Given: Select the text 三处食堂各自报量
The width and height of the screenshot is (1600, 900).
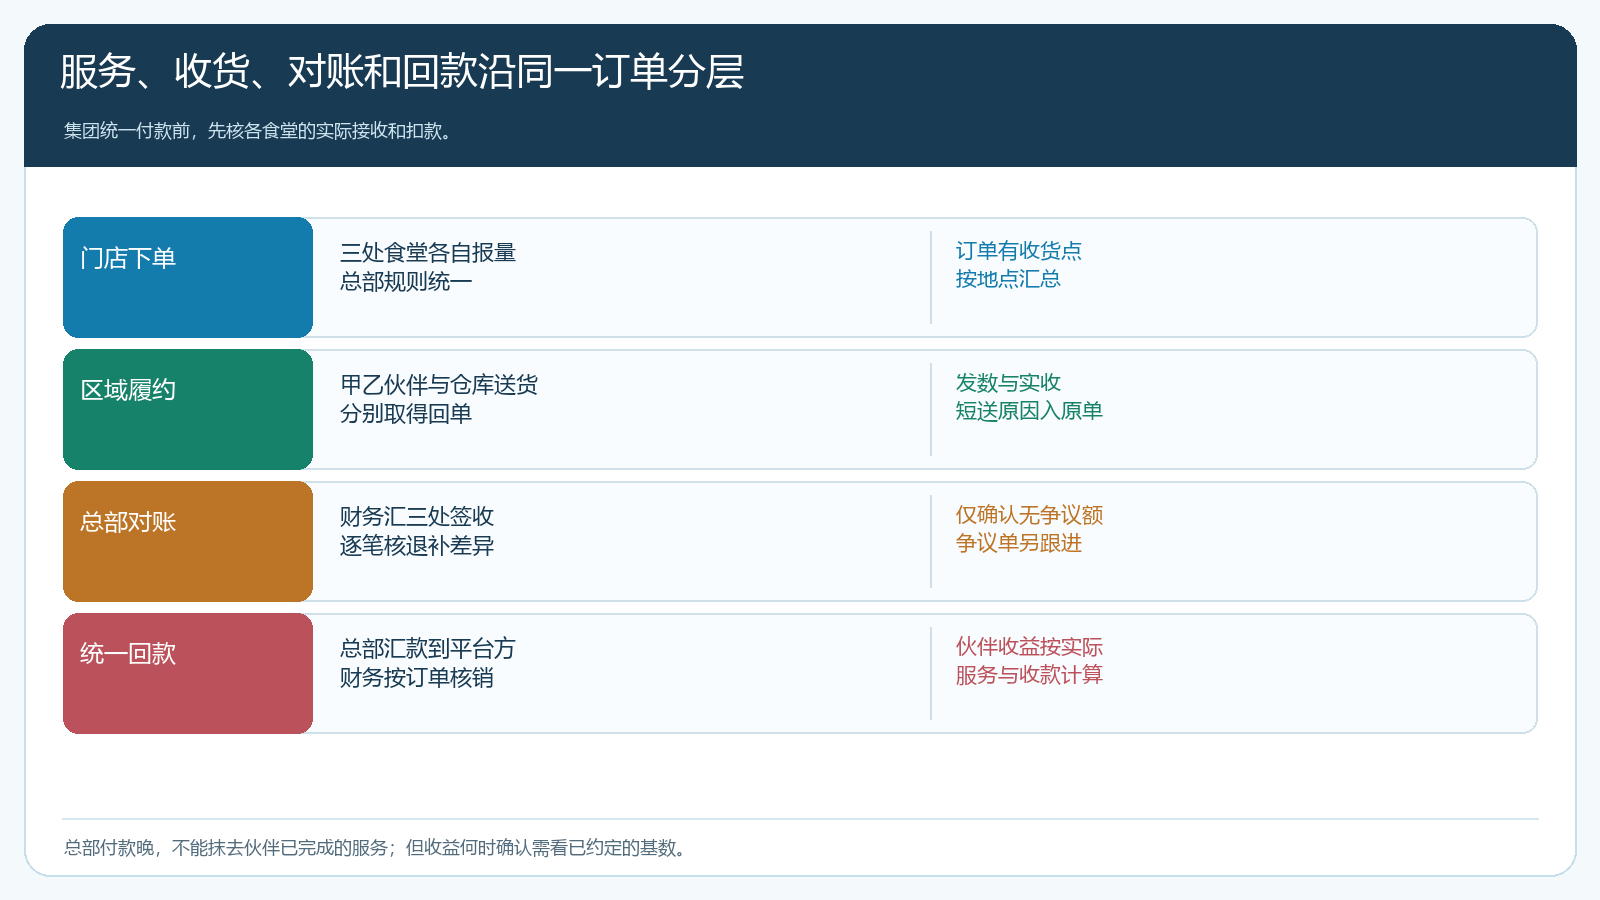Looking at the screenshot, I should pos(428,253).
